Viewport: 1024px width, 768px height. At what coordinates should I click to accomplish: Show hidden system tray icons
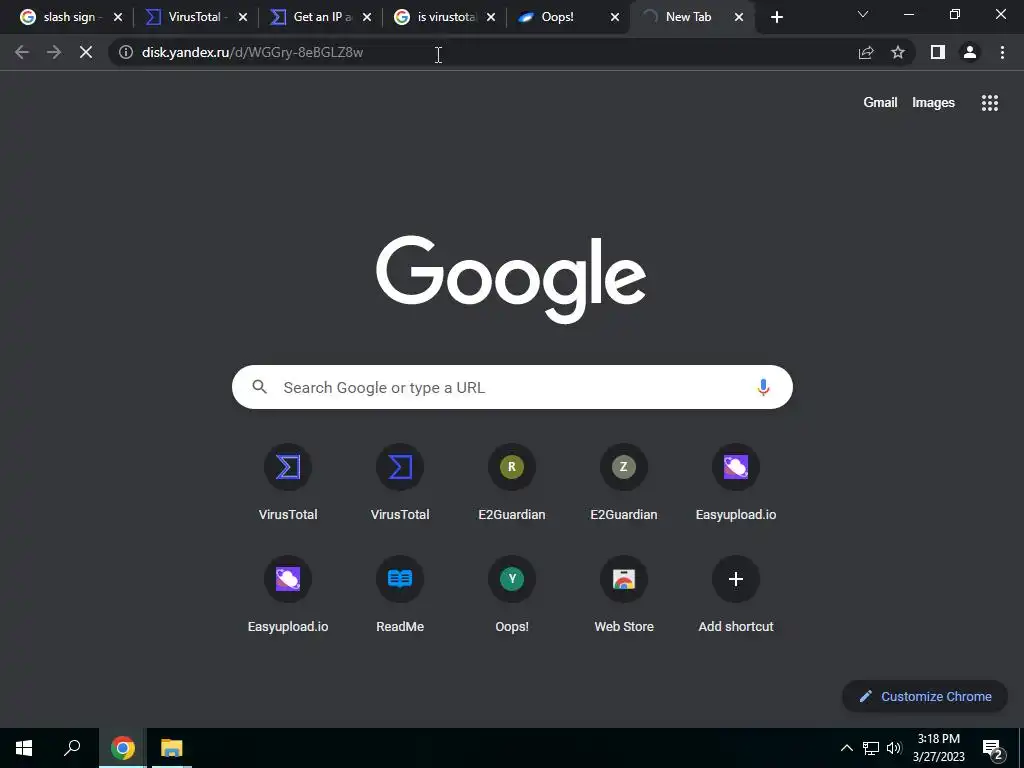click(x=846, y=748)
